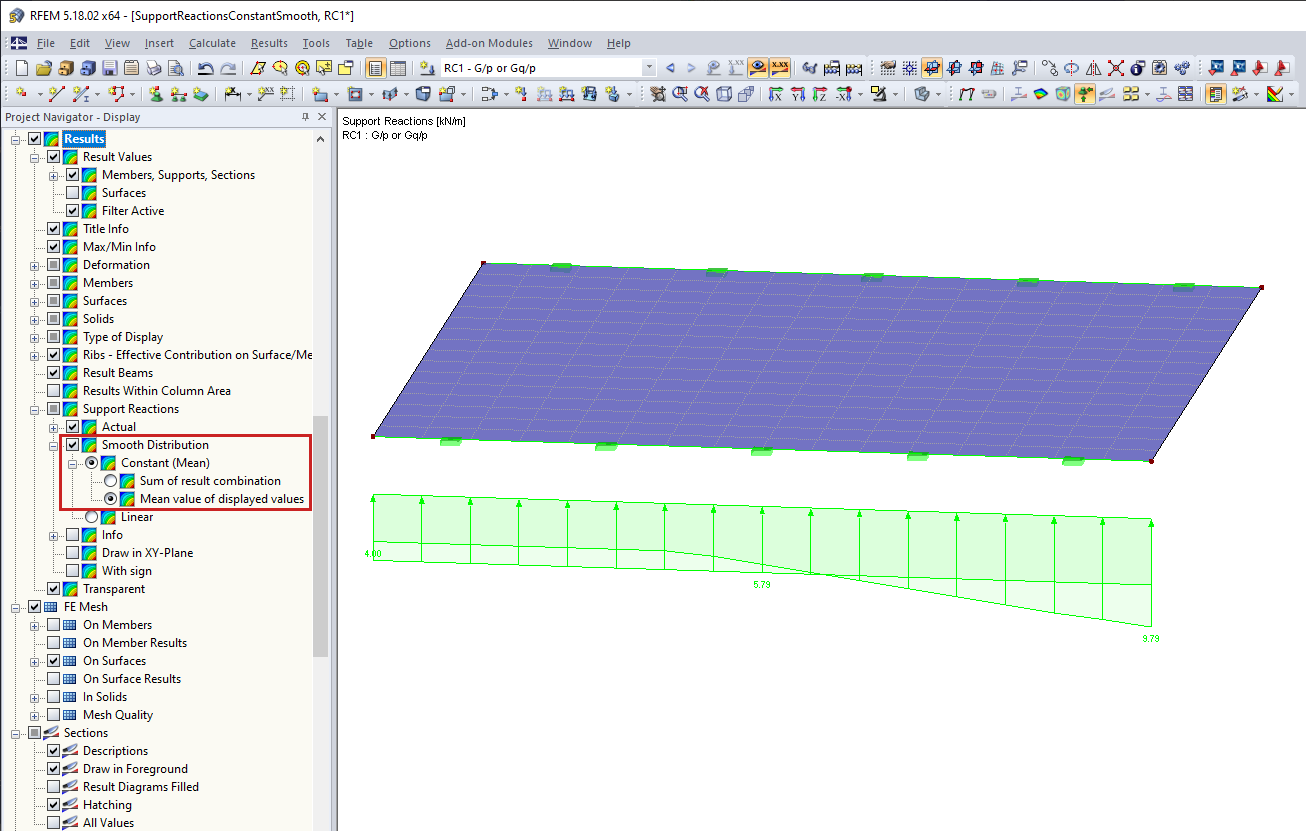The width and height of the screenshot is (1306, 831).
Task: Select the Linear radio option
Action: click(92, 517)
